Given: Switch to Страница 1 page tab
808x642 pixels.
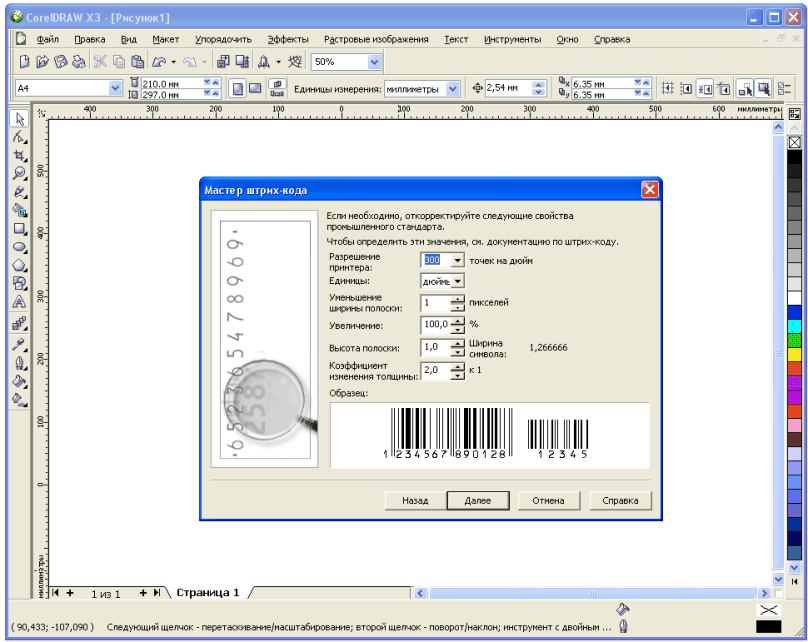Looking at the screenshot, I should click(x=208, y=593).
